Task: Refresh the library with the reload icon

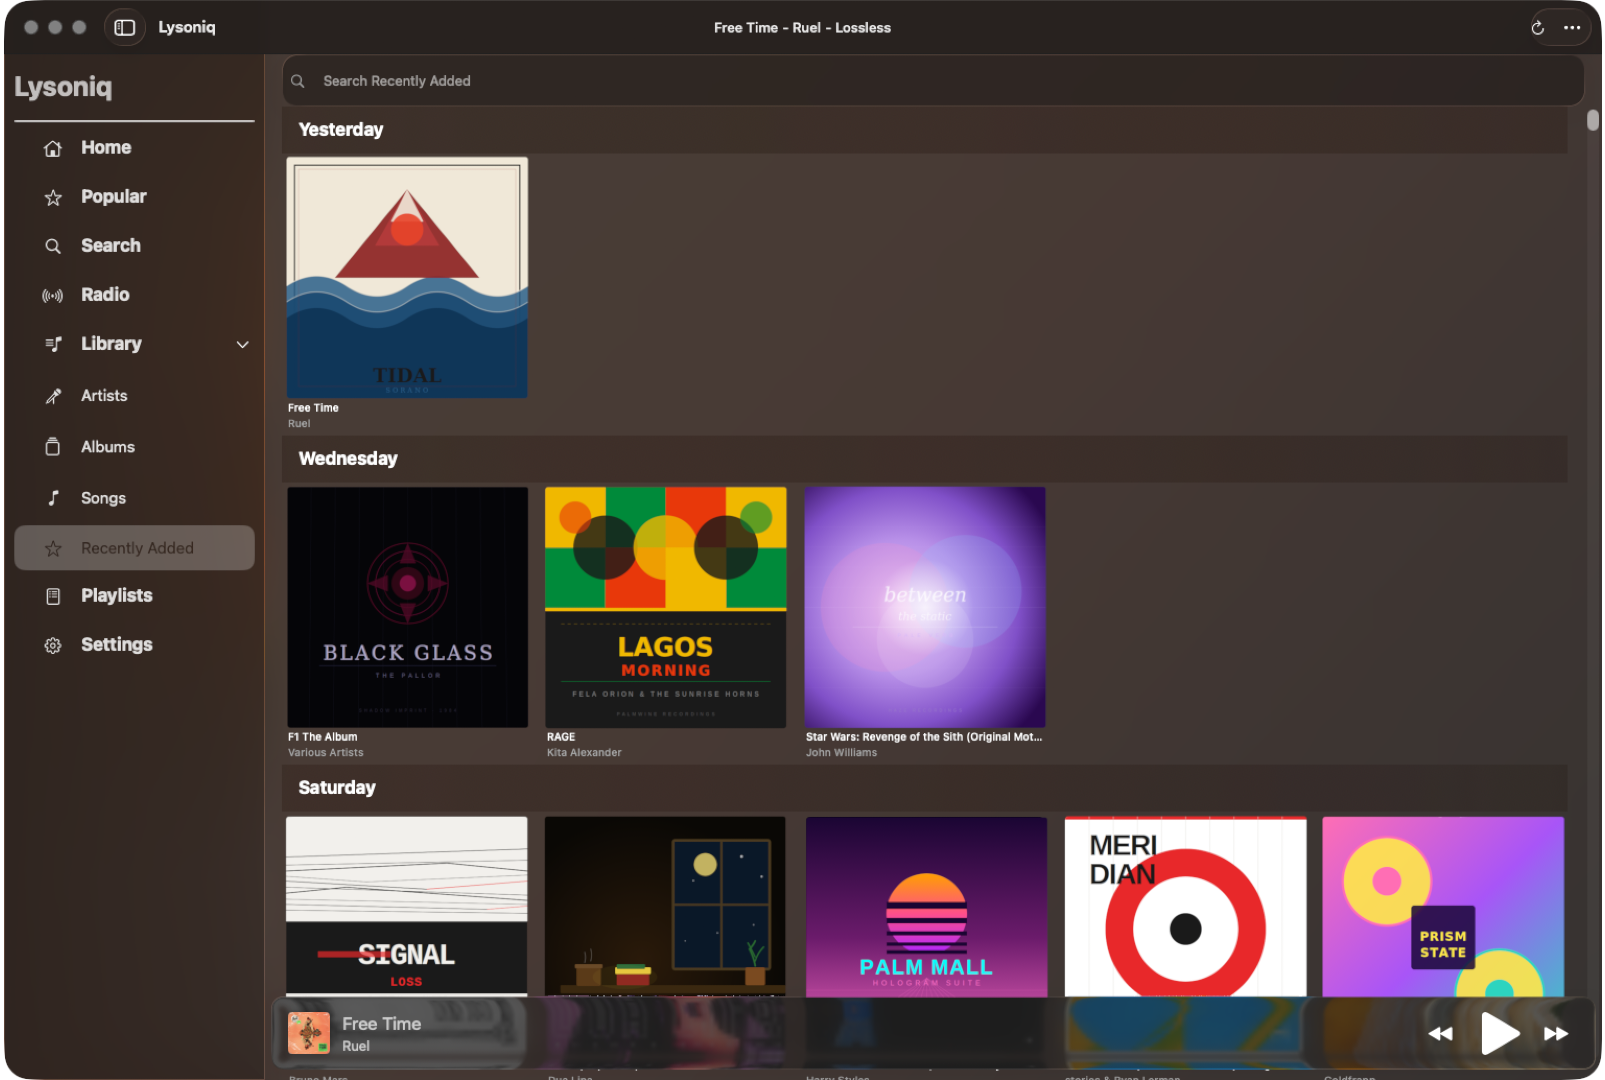Action: click(x=1537, y=27)
